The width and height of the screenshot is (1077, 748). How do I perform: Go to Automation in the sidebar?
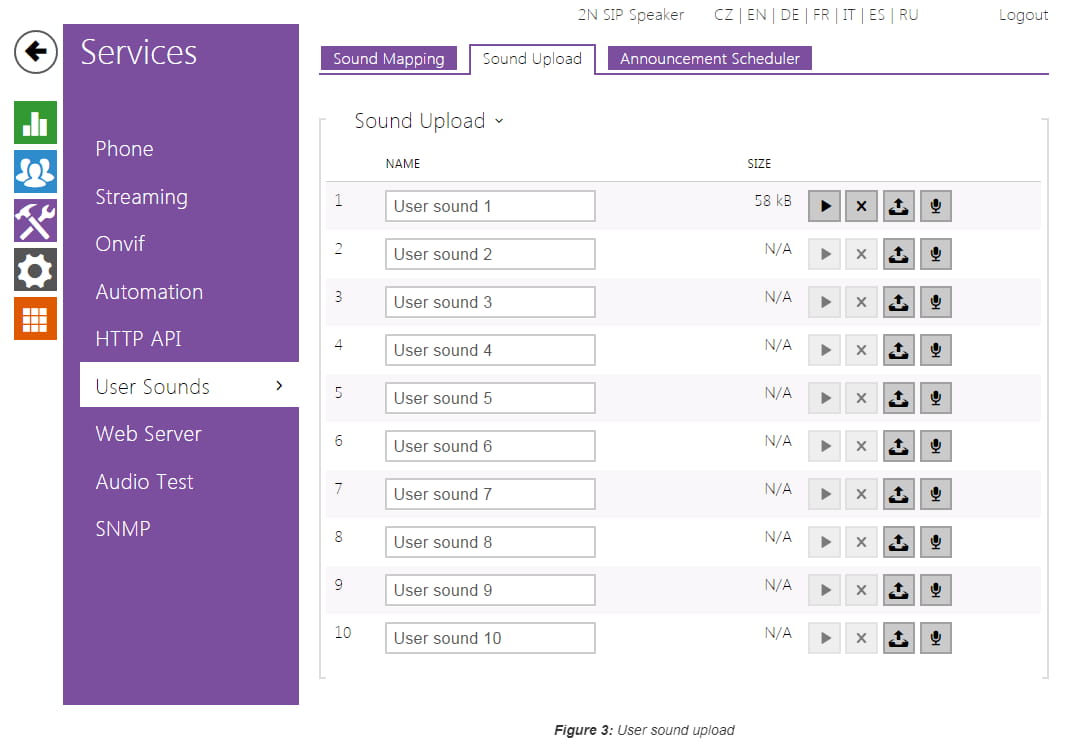pos(149,292)
